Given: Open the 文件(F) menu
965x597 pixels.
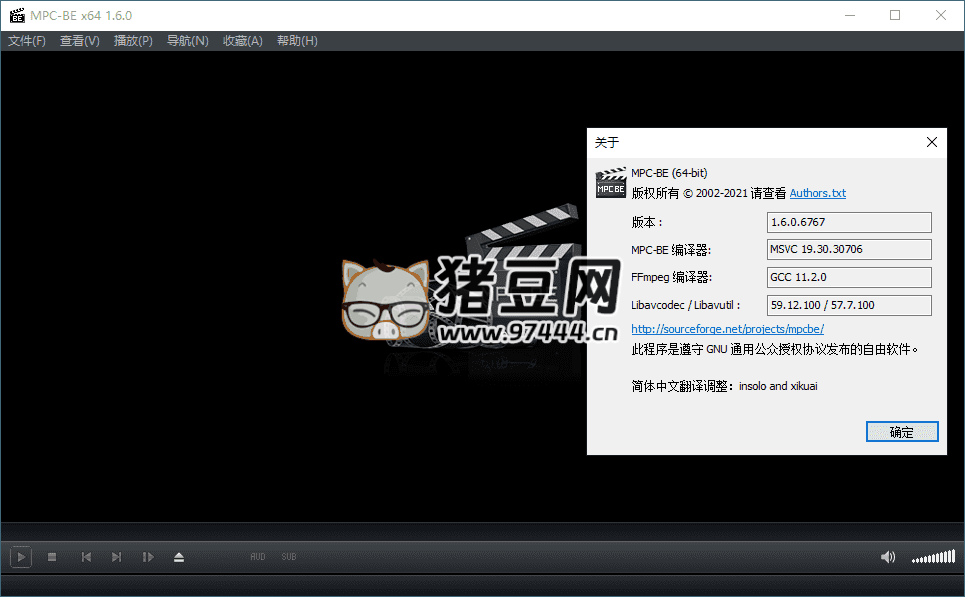Looking at the screenshot, I should click(x=27, y=41).
